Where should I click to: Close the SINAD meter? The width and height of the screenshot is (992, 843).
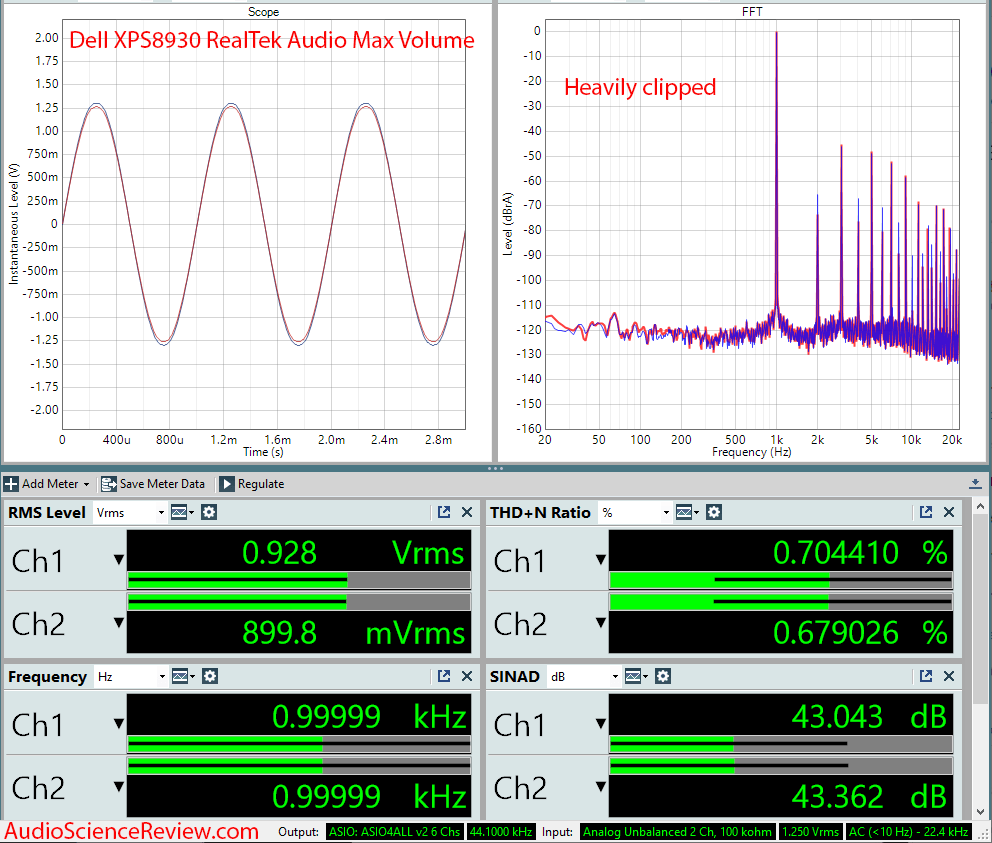point(949,676)
